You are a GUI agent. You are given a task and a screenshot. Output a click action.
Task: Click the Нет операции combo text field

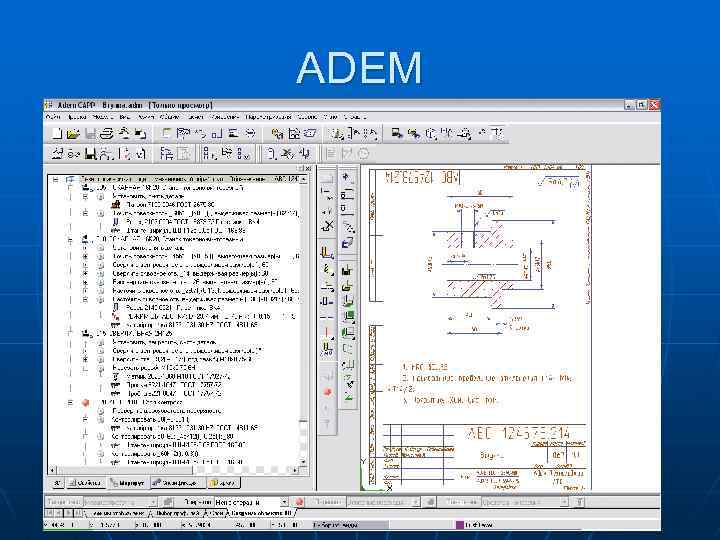[x=247, y=502]
